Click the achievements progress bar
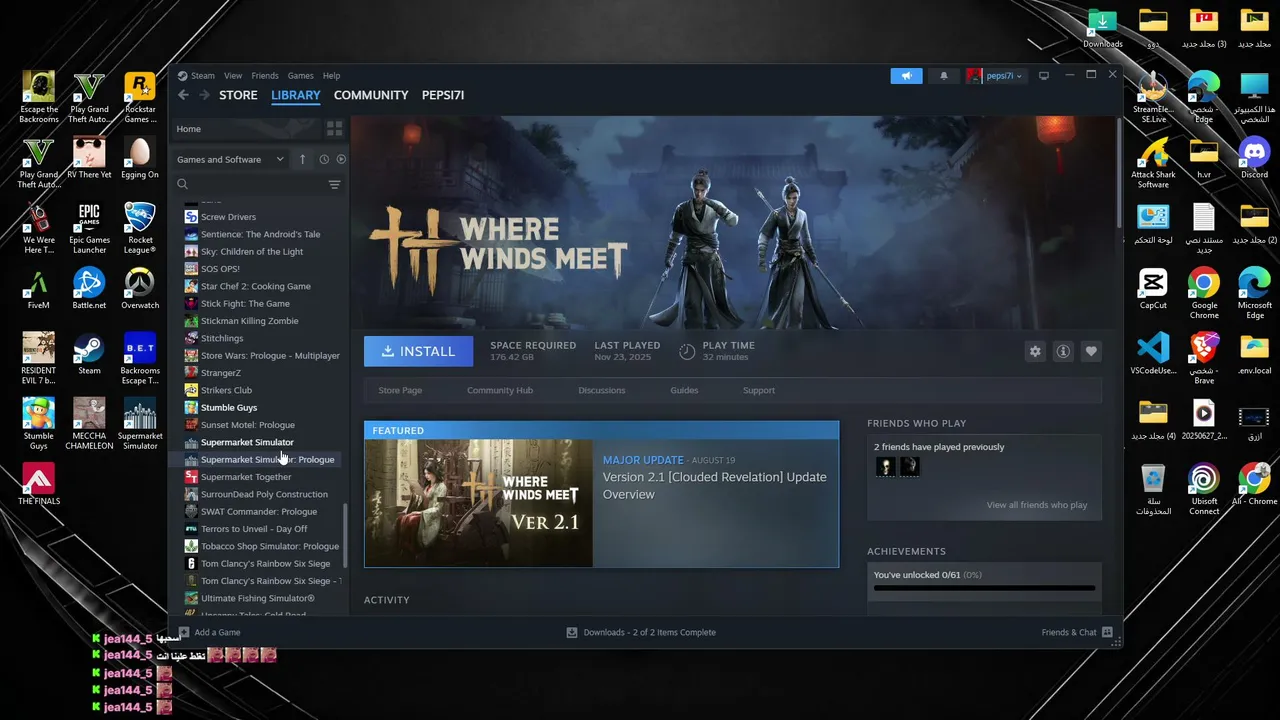 (984, 588)
